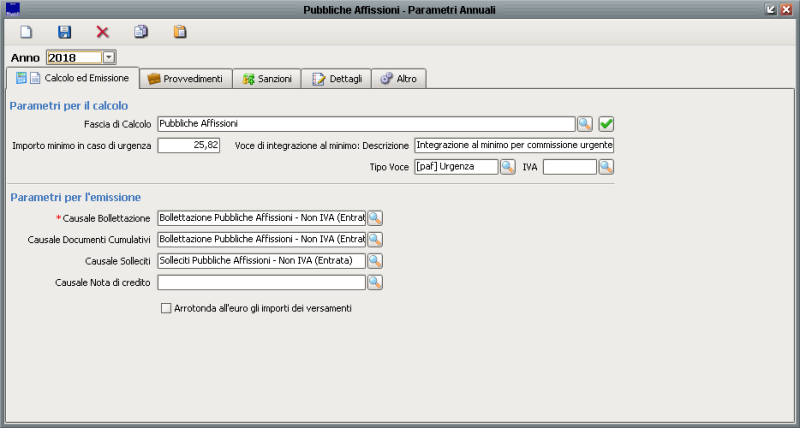This screenshot has height=428, width=800.
Task: Click the Causale Solleciti field
Action: pos(262,261)
